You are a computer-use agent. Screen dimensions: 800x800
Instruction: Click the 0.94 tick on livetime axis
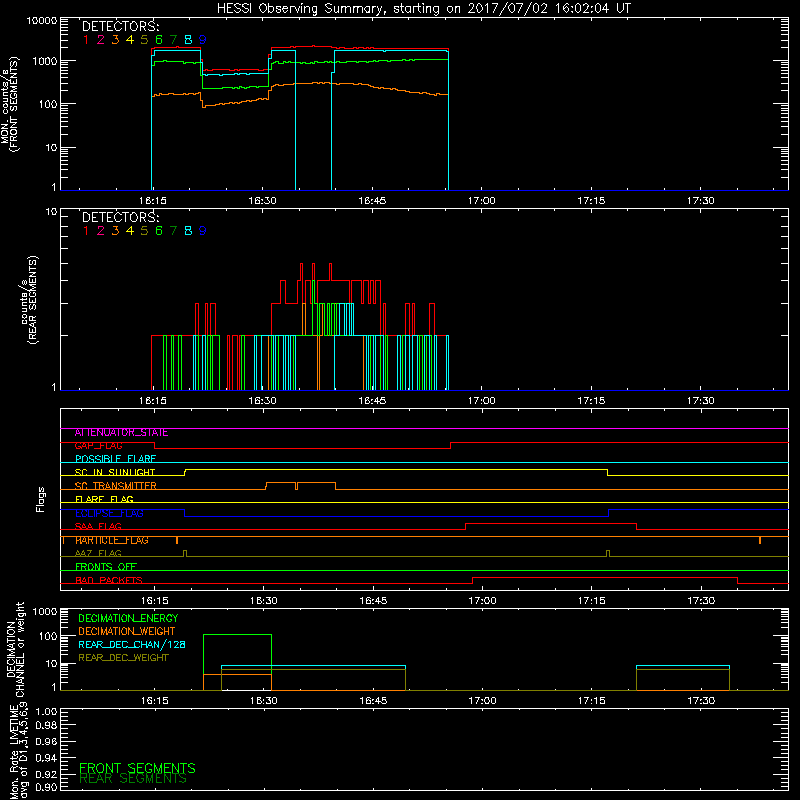click(x=46, y=757)
